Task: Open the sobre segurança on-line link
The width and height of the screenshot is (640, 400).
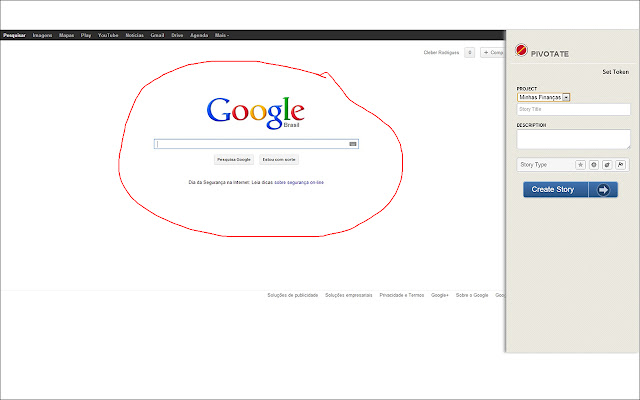Action: point(299,182)
